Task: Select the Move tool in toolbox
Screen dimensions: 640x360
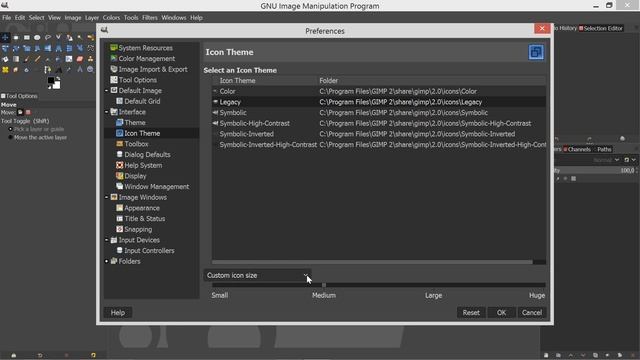Action: (x=5, y=38)
